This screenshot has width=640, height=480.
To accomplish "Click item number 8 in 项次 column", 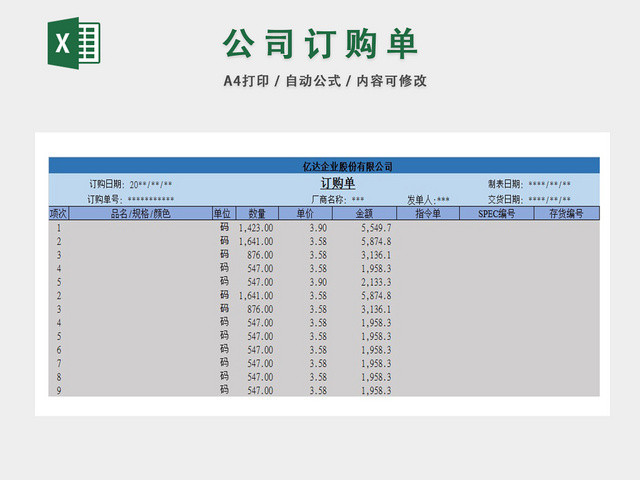I will point(59,377).
